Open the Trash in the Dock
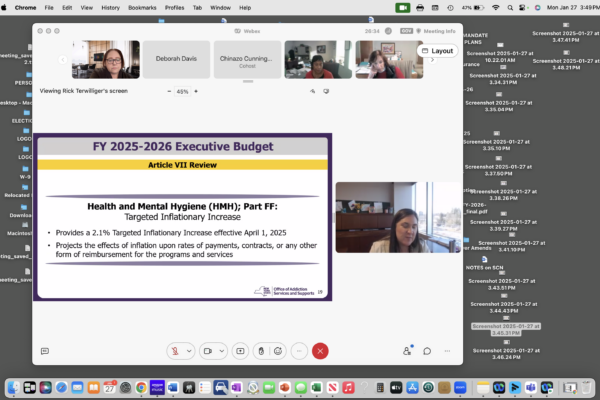Image resolution: width=600 pixels, height=400 pixels. click(x=586, y=388)
